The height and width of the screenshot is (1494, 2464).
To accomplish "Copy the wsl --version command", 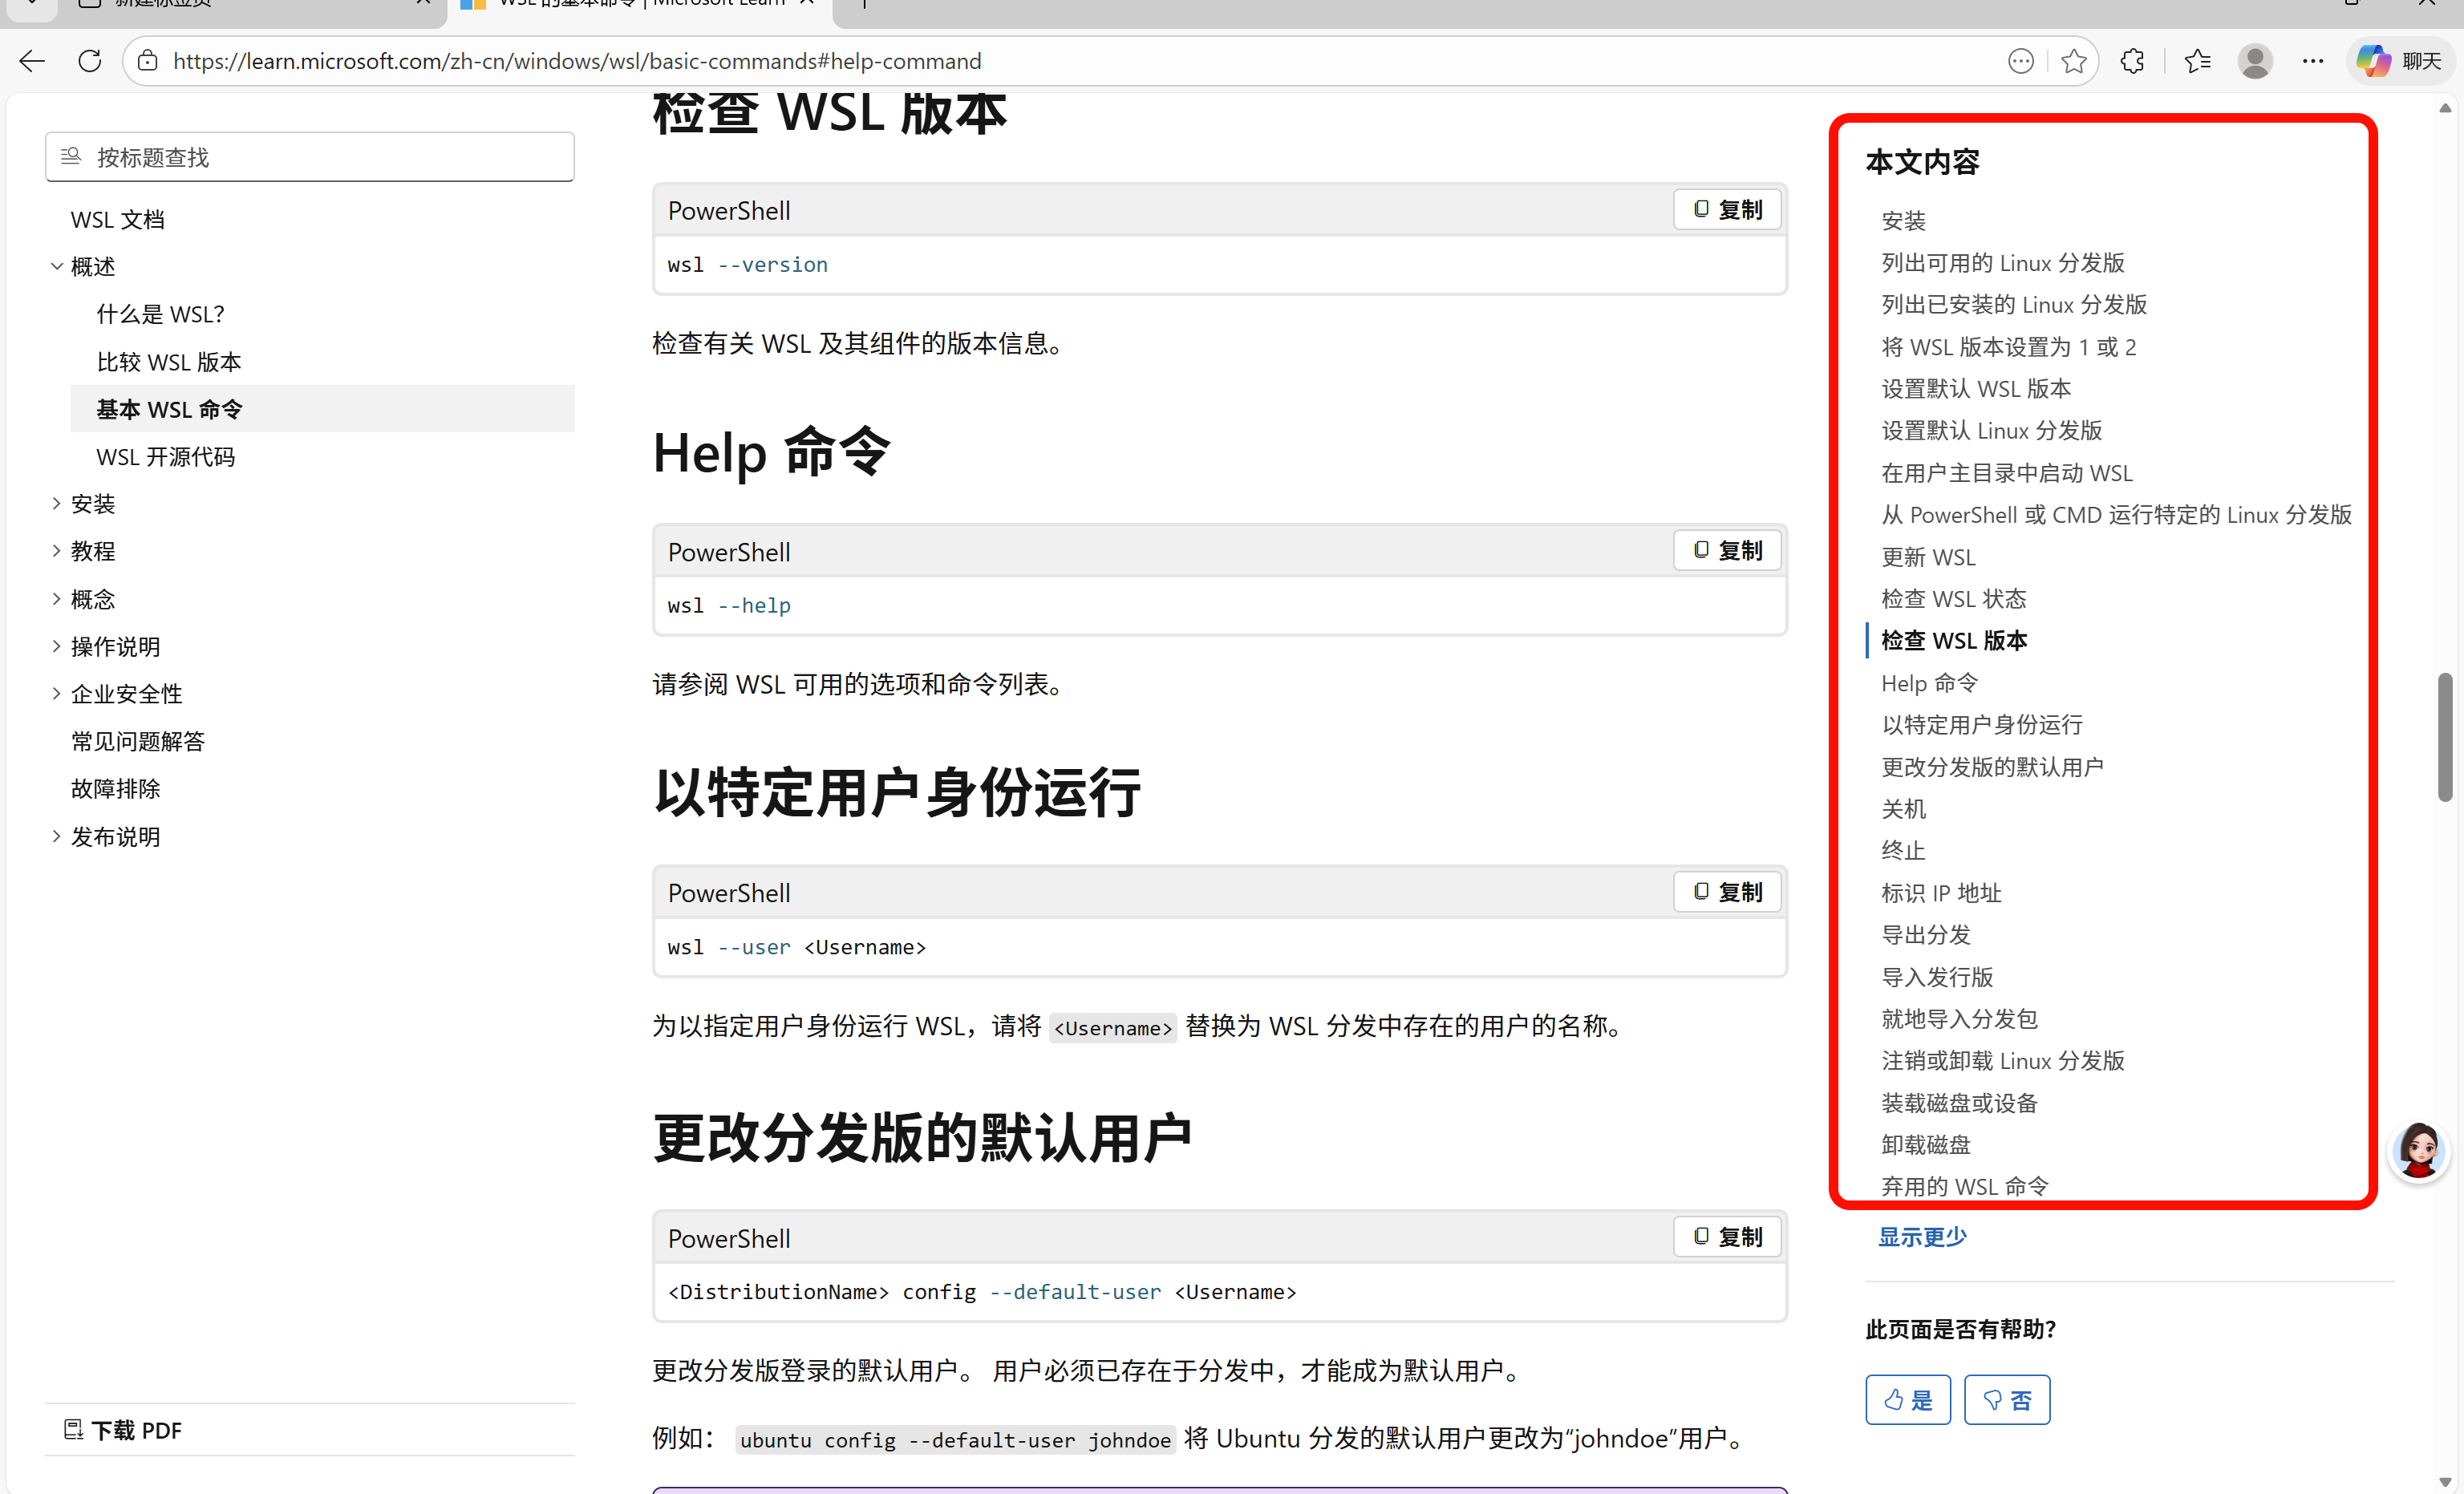I will tap(1727, 210).
